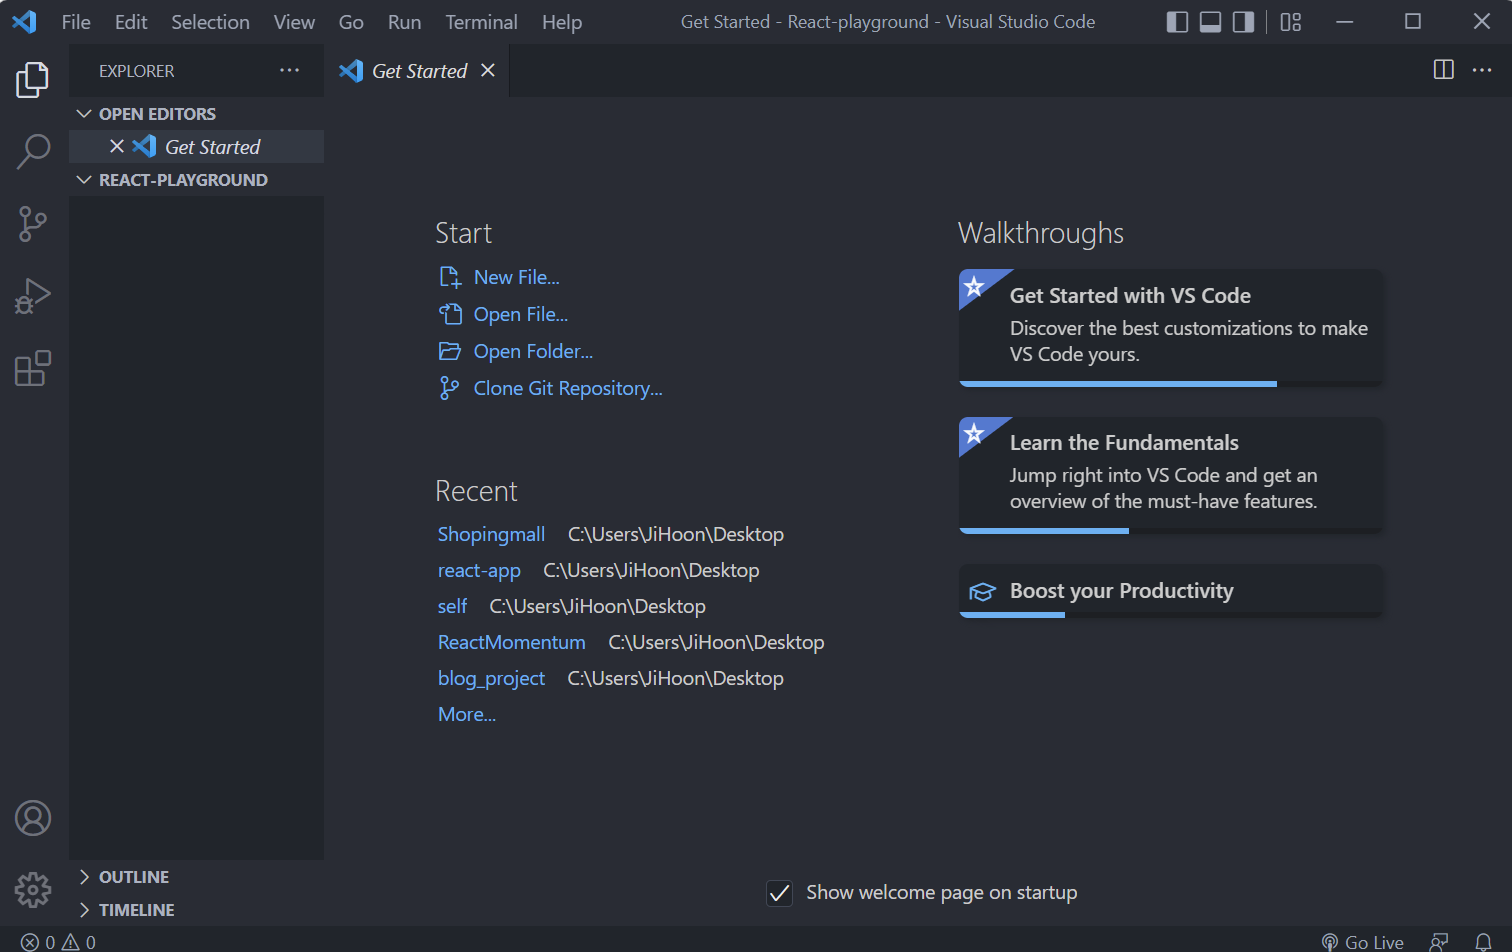Viewport: 1512px width, 952px height.
Task: Open the notifications bell in status bar
Action: (x=1484, y=942)
